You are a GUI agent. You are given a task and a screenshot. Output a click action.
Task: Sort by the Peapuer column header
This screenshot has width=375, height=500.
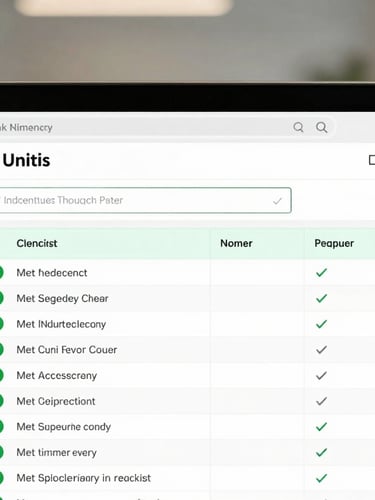click(334, 243)
